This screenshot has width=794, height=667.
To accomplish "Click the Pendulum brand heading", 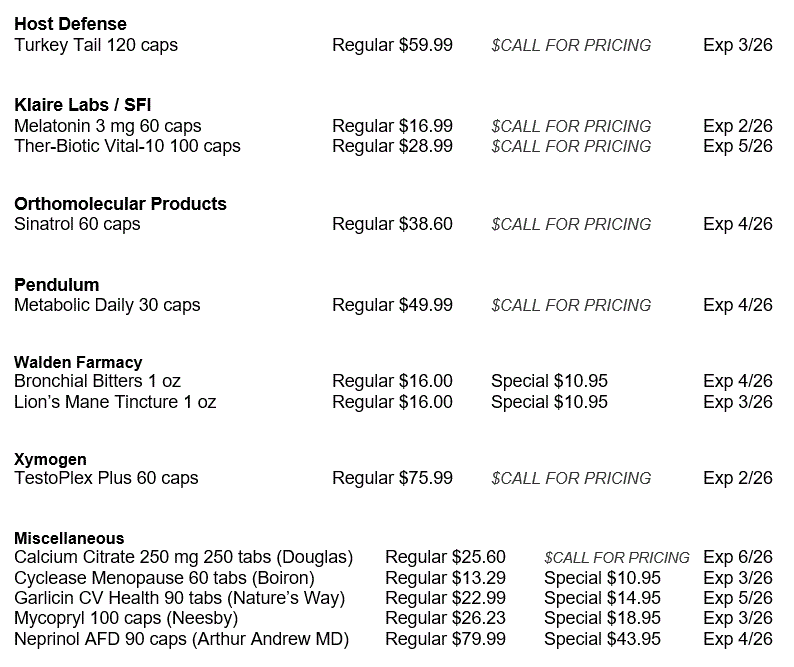I will (57, 285).
